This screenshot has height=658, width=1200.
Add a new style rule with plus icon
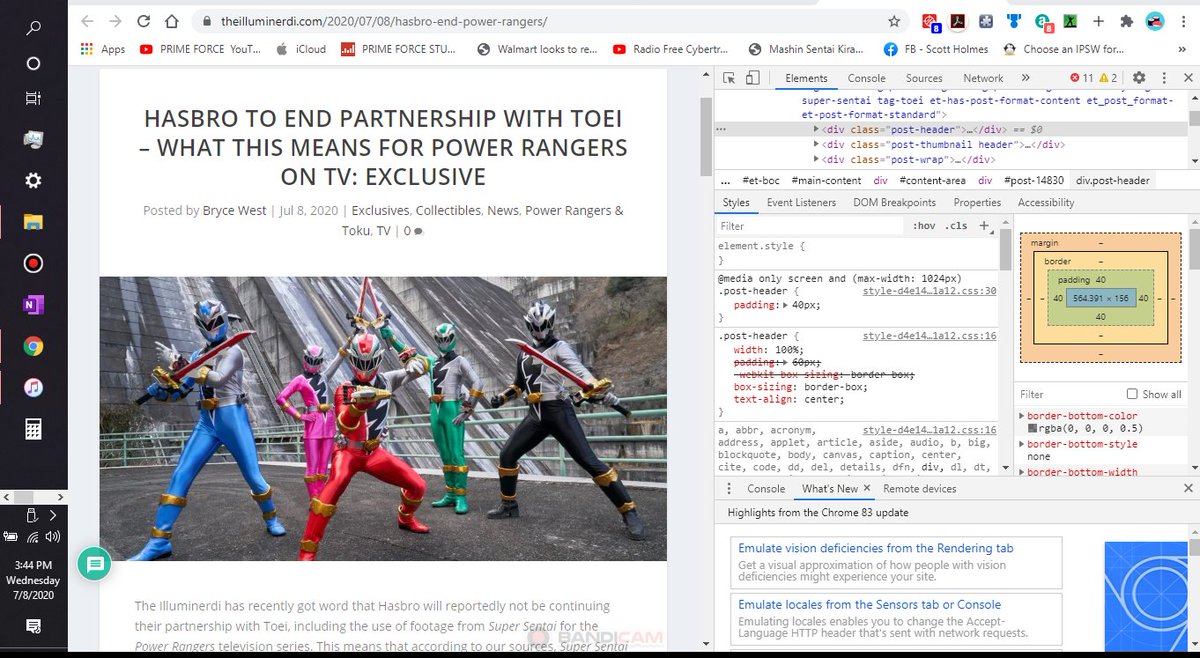click(x=984, y=226)
